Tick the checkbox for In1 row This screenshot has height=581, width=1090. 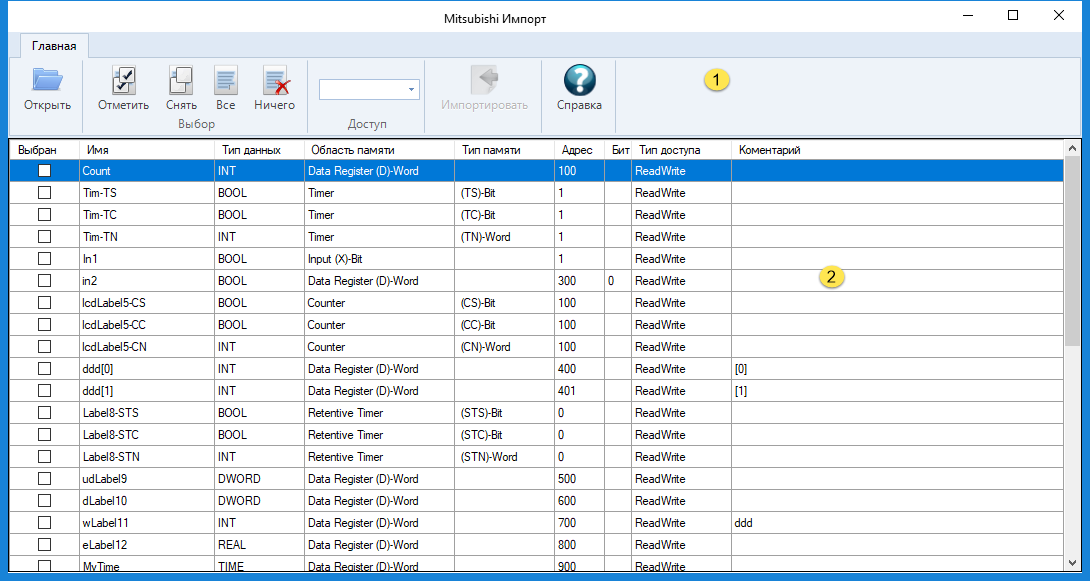tap(44, 259)
